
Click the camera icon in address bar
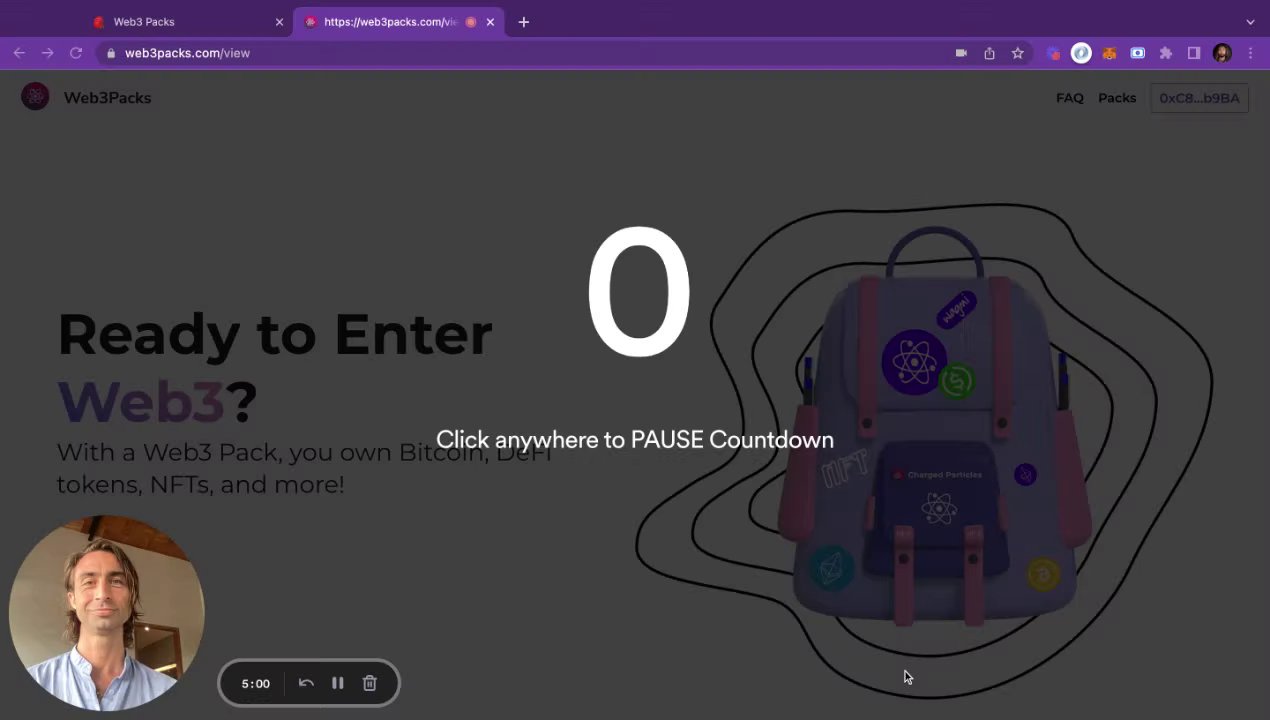point(961,53)
